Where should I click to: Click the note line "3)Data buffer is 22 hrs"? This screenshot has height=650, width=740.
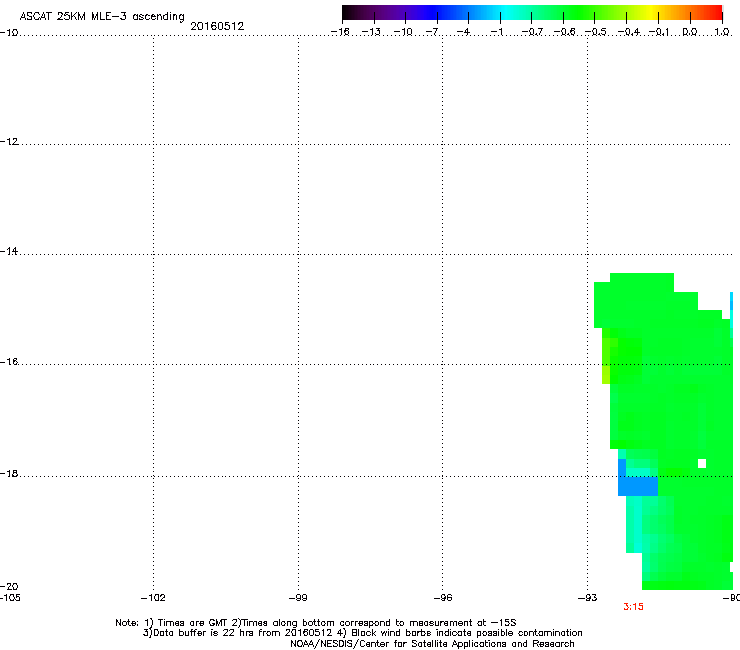tap(362, 633)
